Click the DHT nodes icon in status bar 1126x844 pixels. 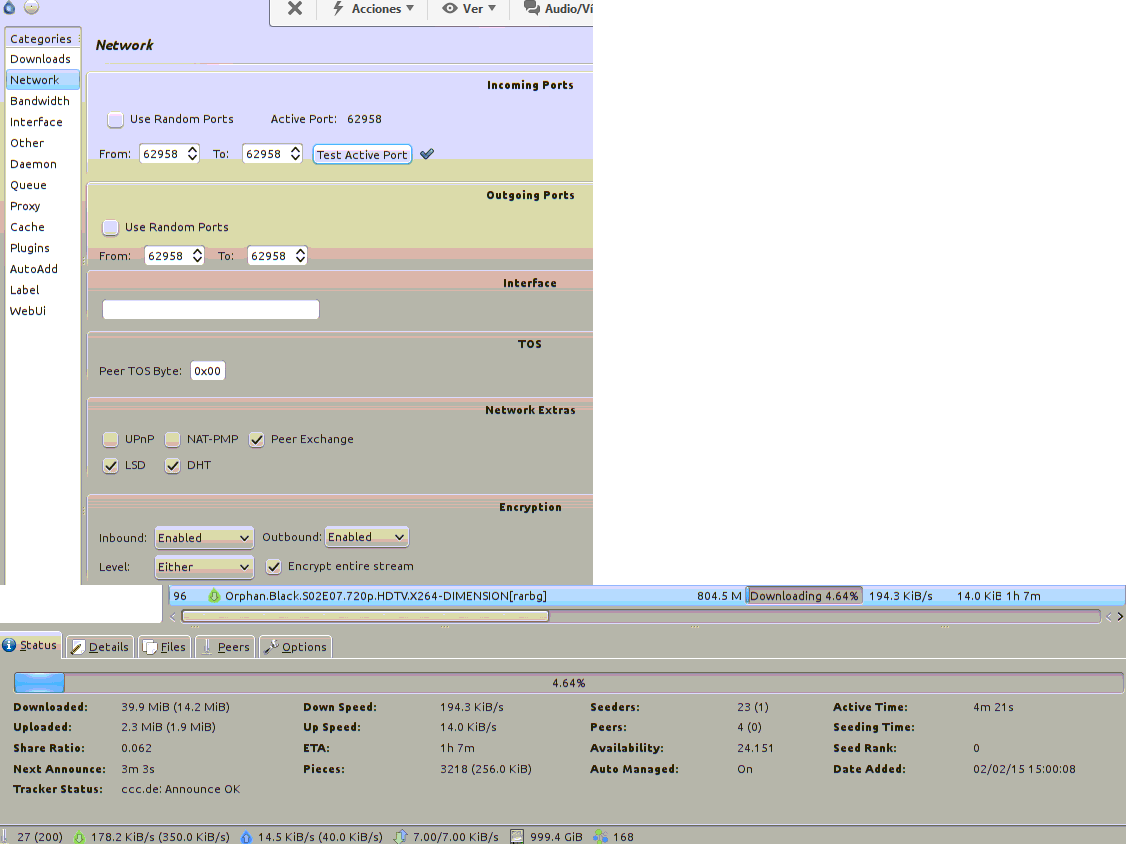pyautogui.click(x=600, y=837)
